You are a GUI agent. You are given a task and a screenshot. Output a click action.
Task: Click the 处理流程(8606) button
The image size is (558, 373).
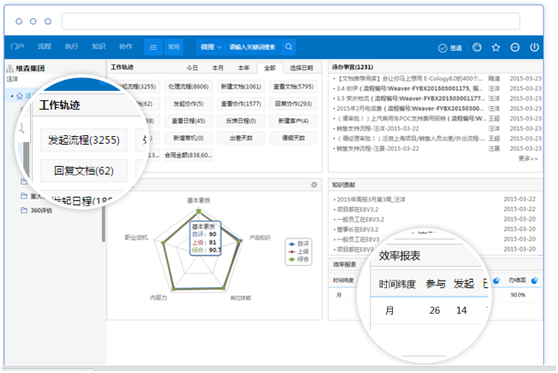point(189,86)
